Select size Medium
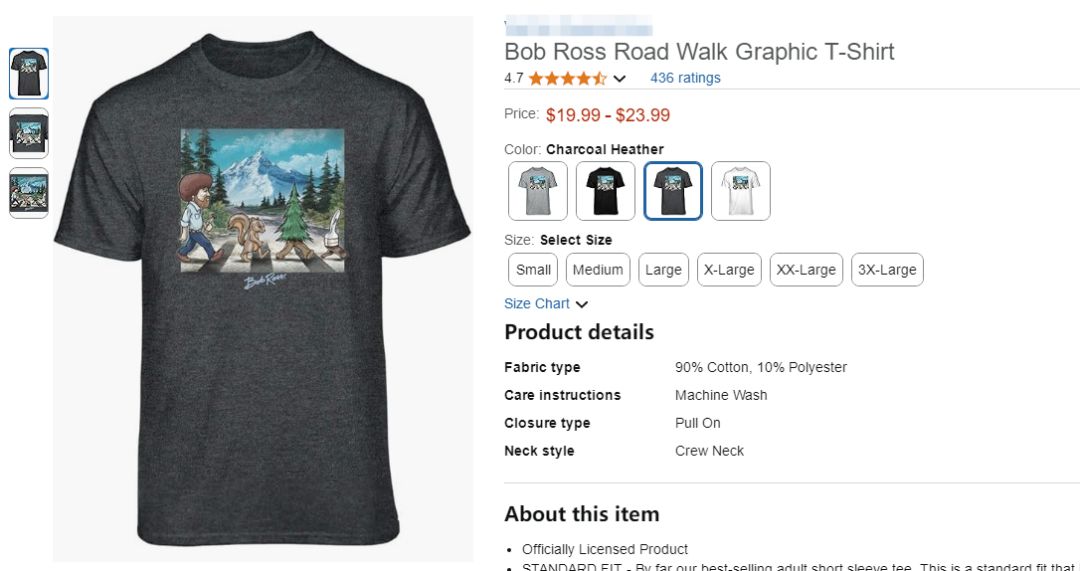 point(598,270)
